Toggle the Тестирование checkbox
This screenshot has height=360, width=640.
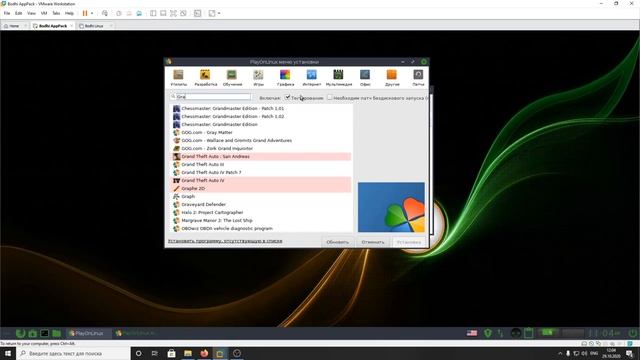click(x=288, y=97)
